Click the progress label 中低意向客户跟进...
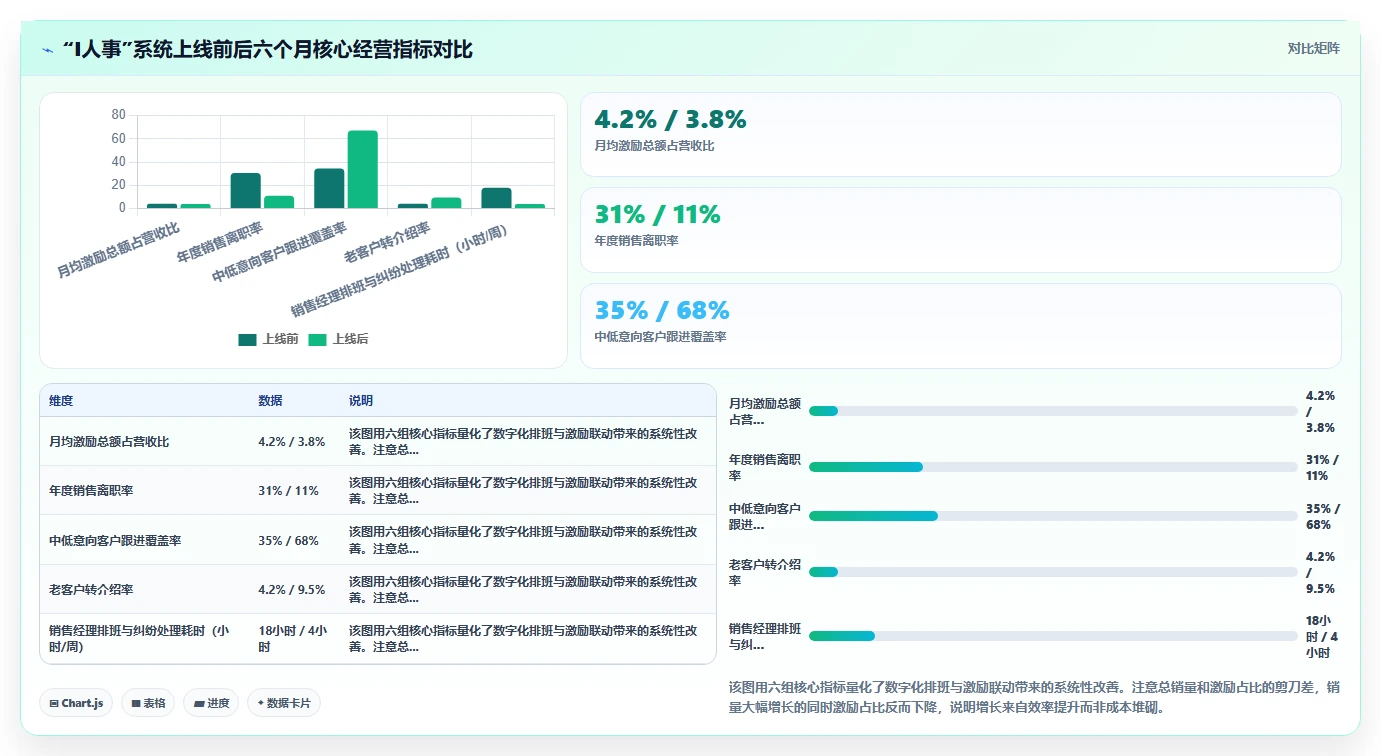The image size is (1381, 756). (765, 516)
